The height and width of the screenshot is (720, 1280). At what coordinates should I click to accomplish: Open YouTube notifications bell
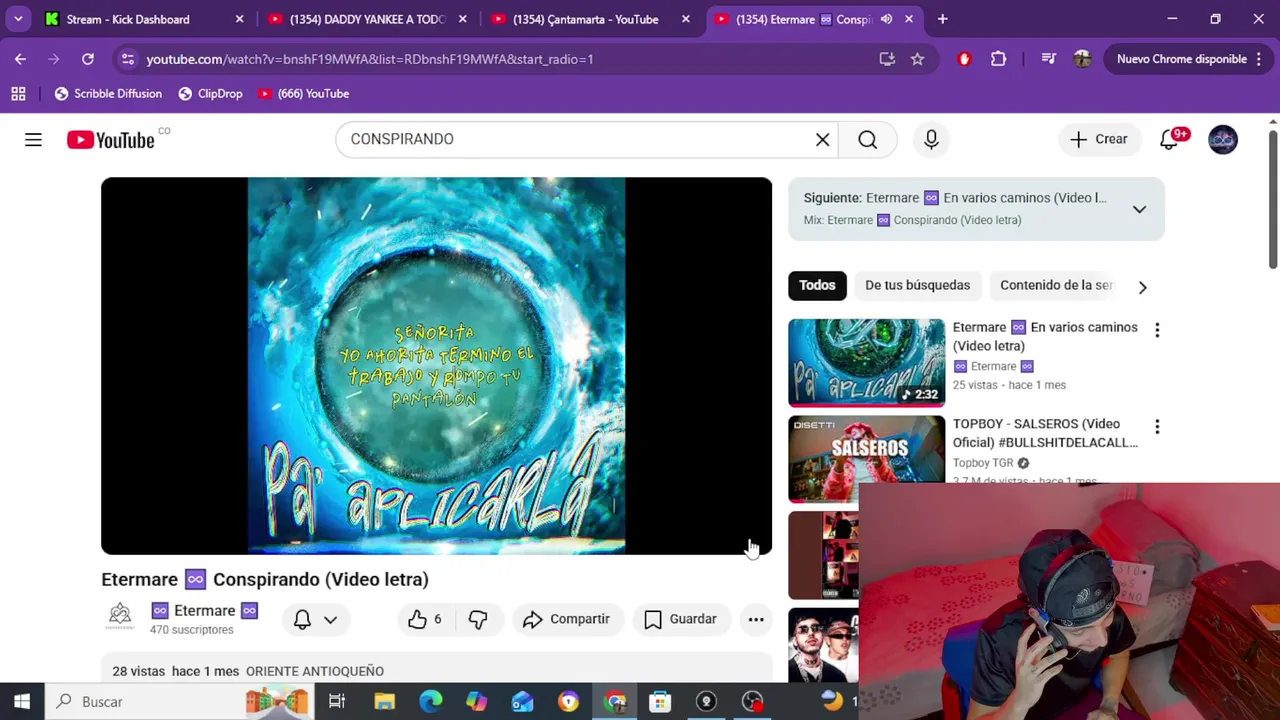click(1169, 140)
